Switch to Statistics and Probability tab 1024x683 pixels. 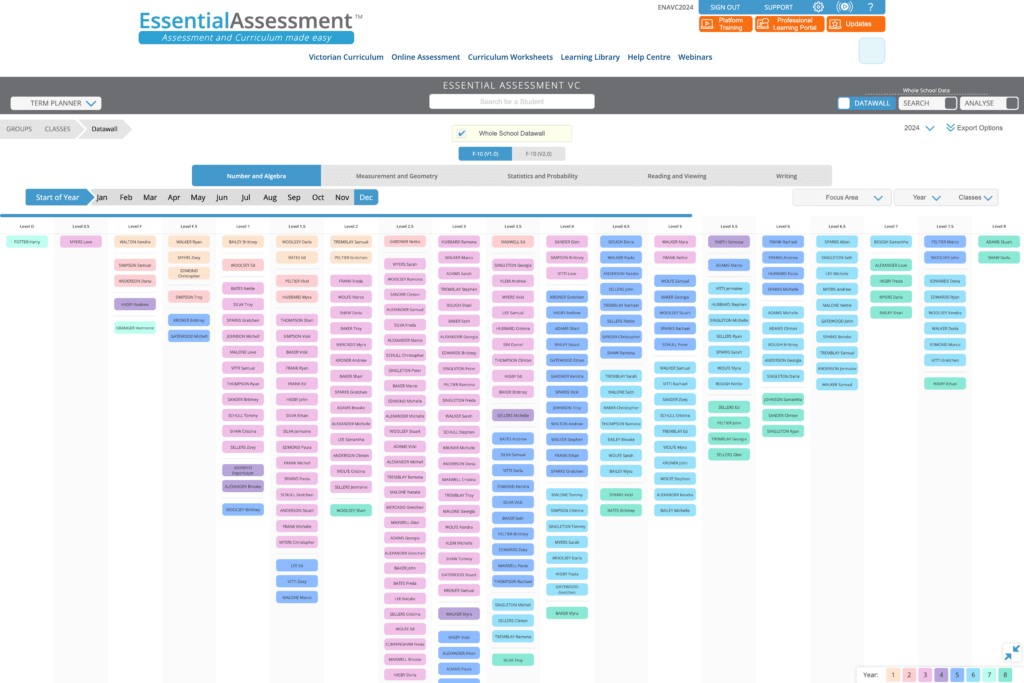[x=542, y=176]
